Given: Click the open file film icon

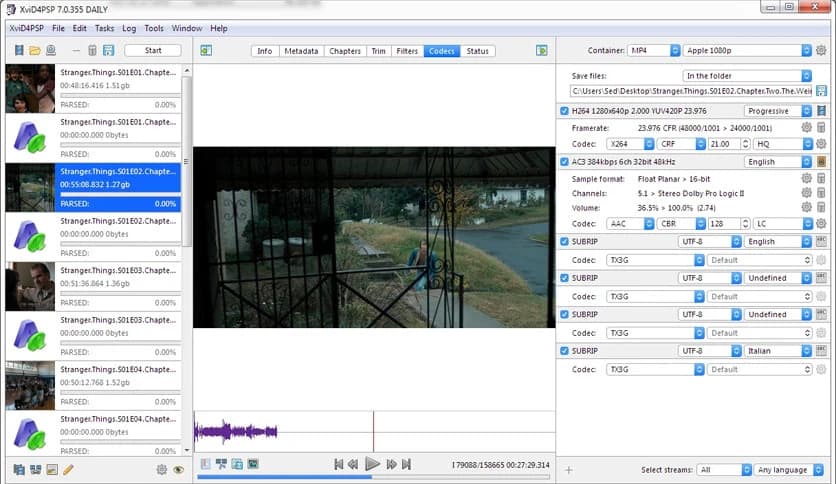Looking at the screenshot, I should coord(19,50).
